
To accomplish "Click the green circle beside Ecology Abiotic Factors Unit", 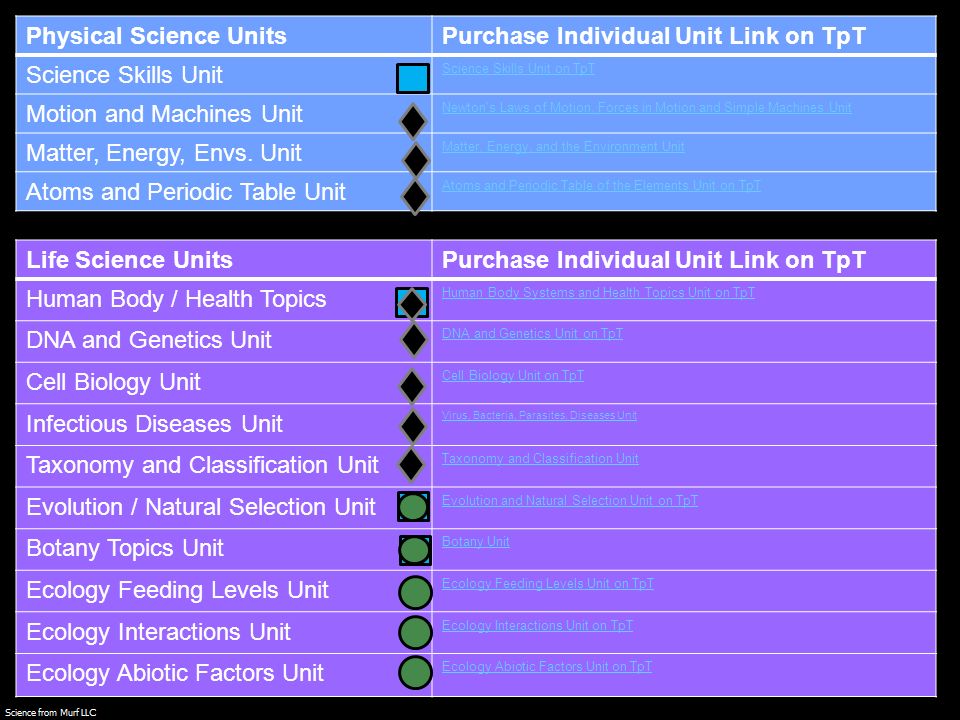I will (x=415, y=672).
